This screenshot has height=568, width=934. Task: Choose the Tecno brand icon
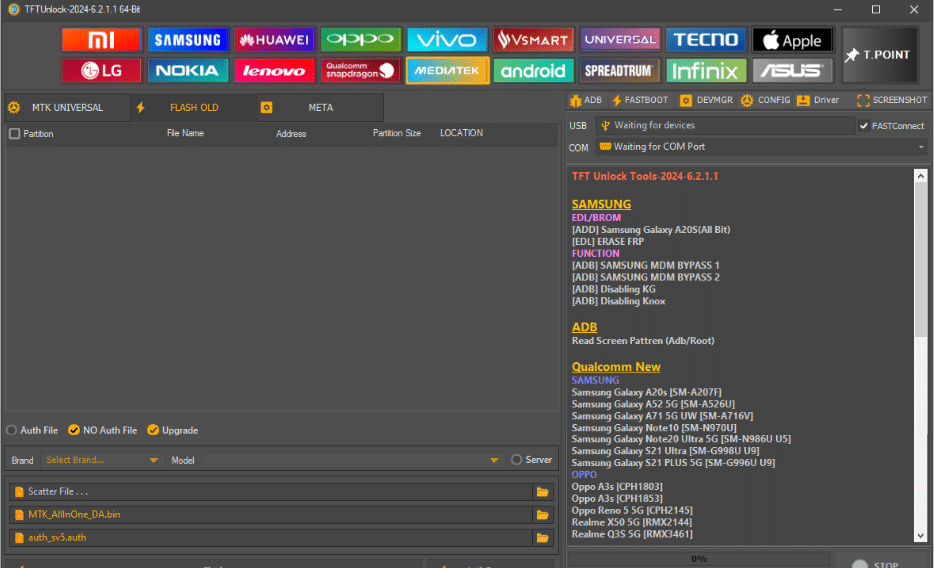point(706,40)
